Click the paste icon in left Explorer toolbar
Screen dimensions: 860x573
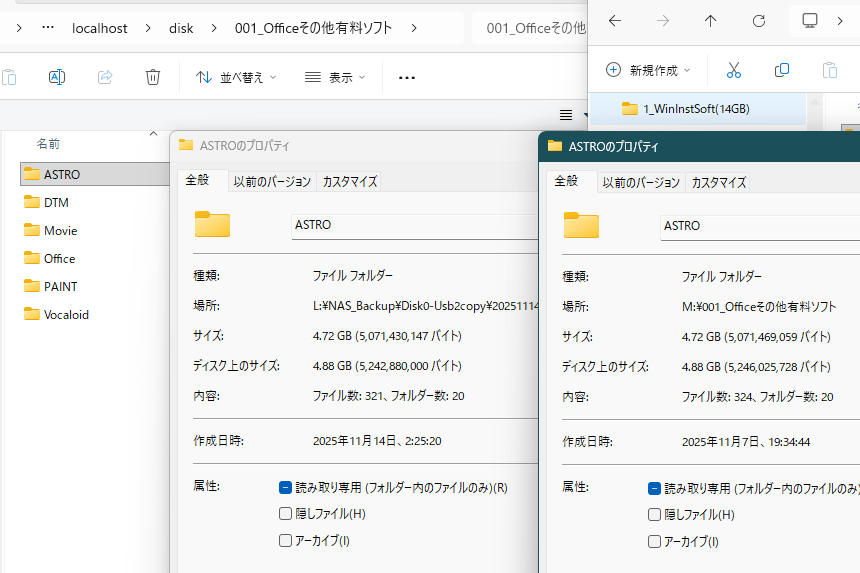point(9,77)
